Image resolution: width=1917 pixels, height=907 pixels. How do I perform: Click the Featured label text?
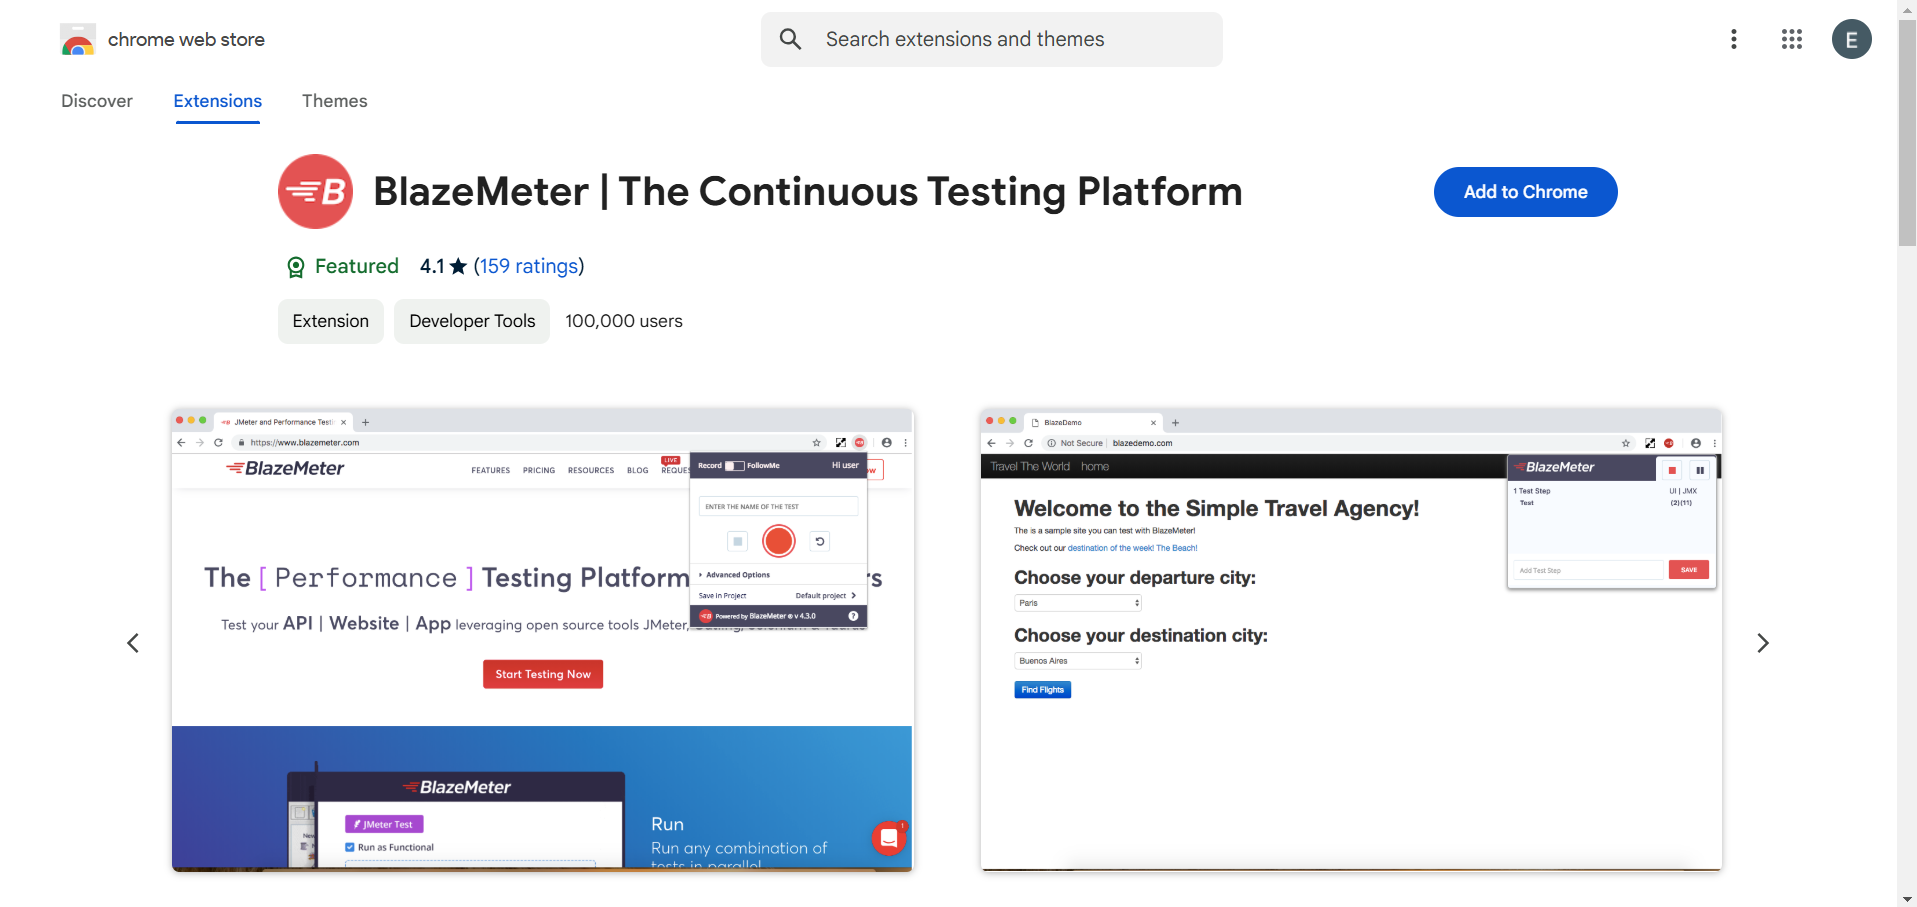click(357, 266)
